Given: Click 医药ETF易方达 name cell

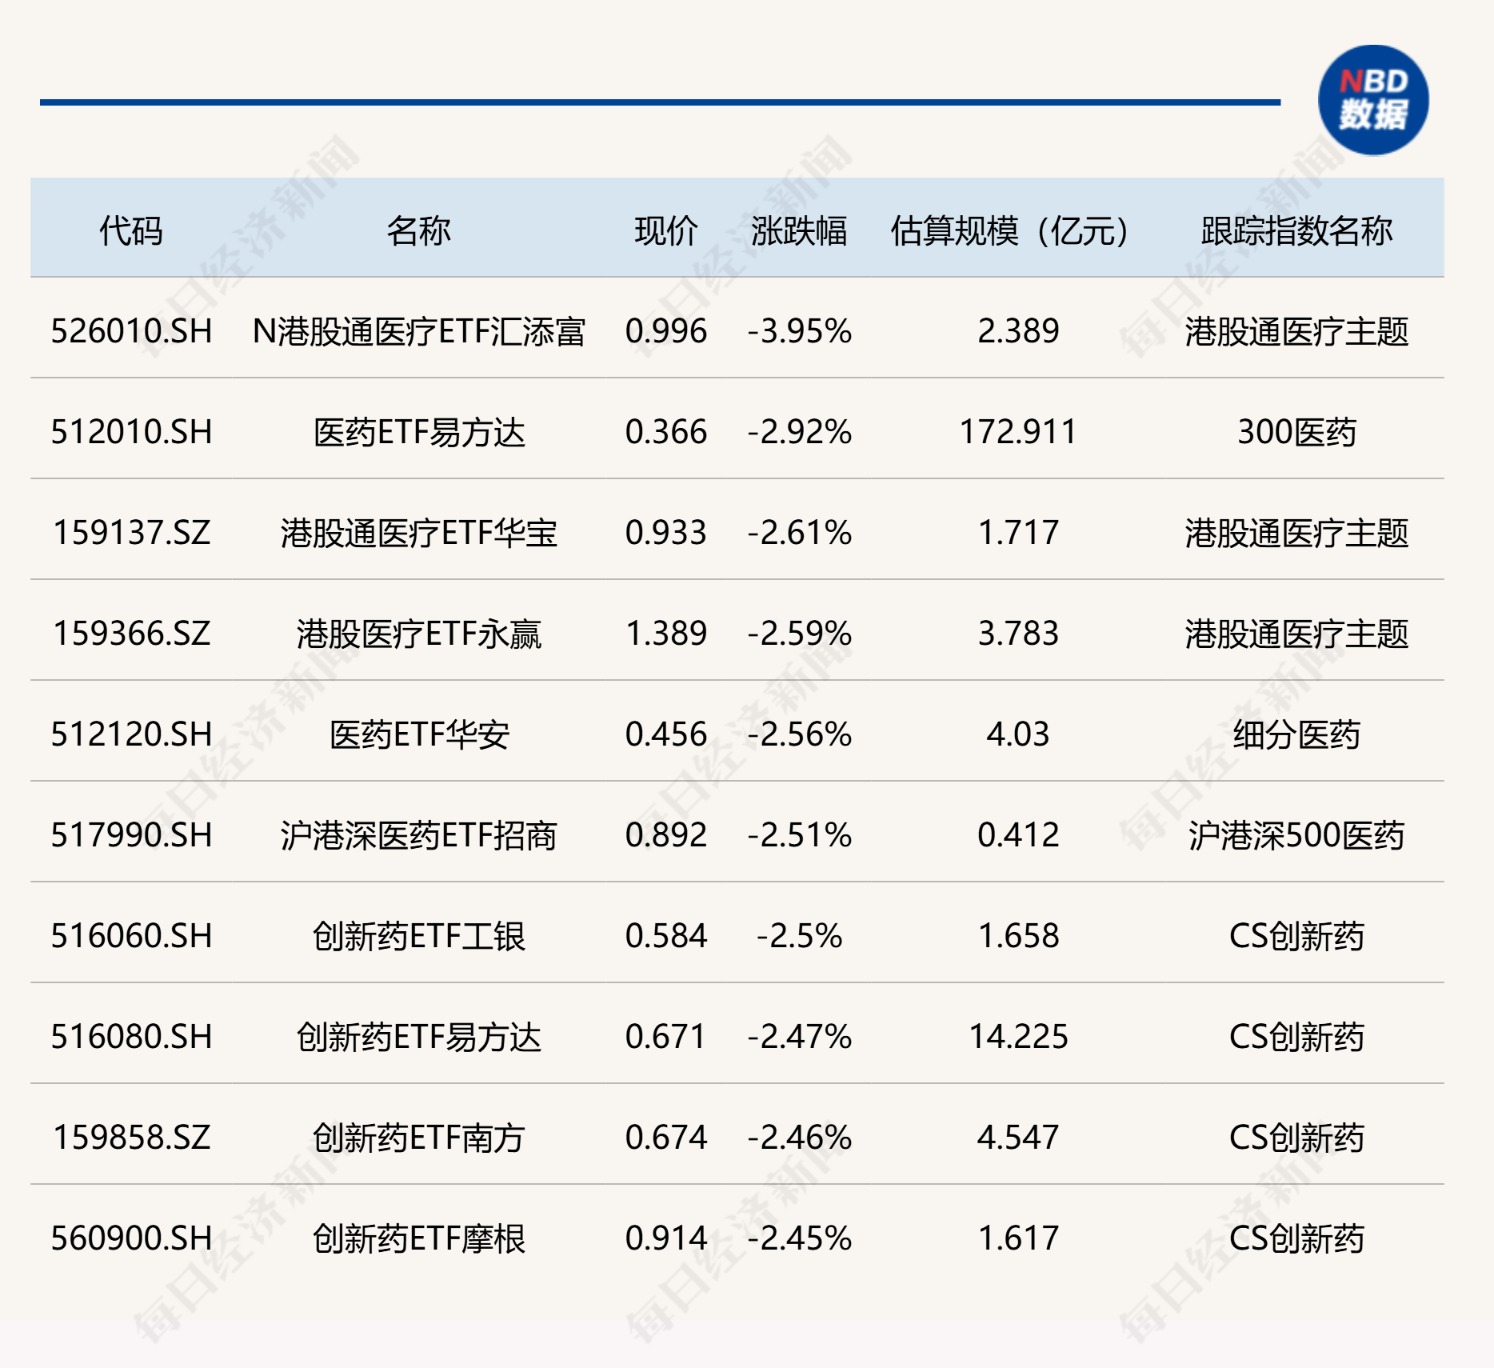Looking at the screenshot, I should (419, 432).
